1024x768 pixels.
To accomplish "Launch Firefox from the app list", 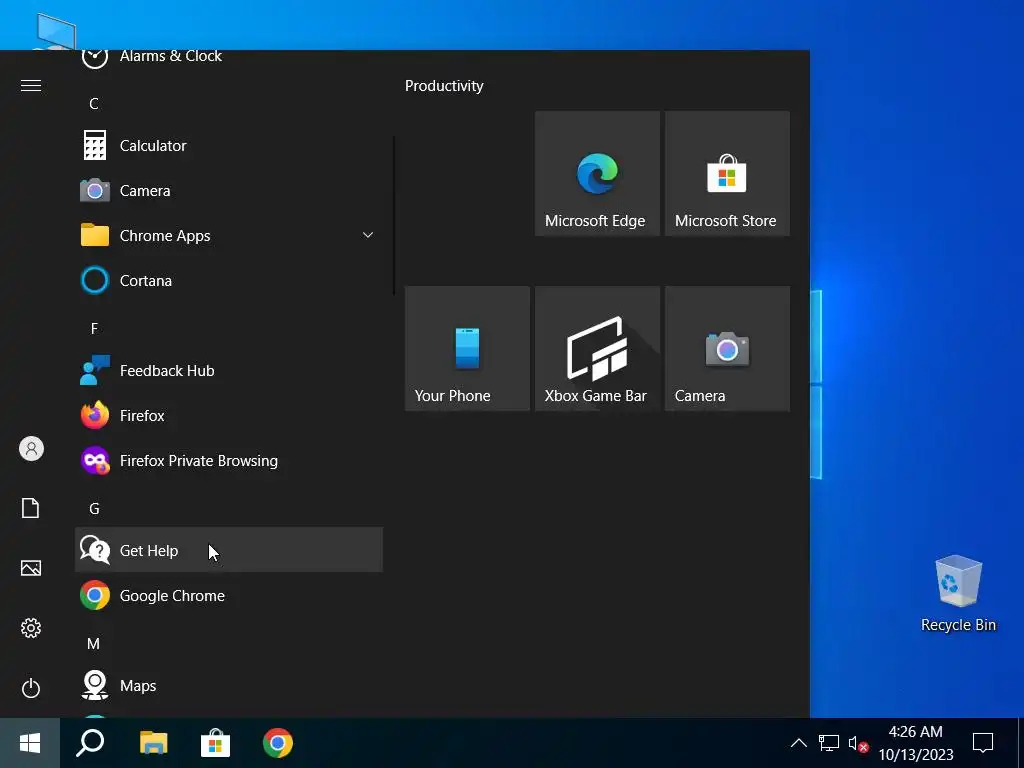I will click(229, 415).
